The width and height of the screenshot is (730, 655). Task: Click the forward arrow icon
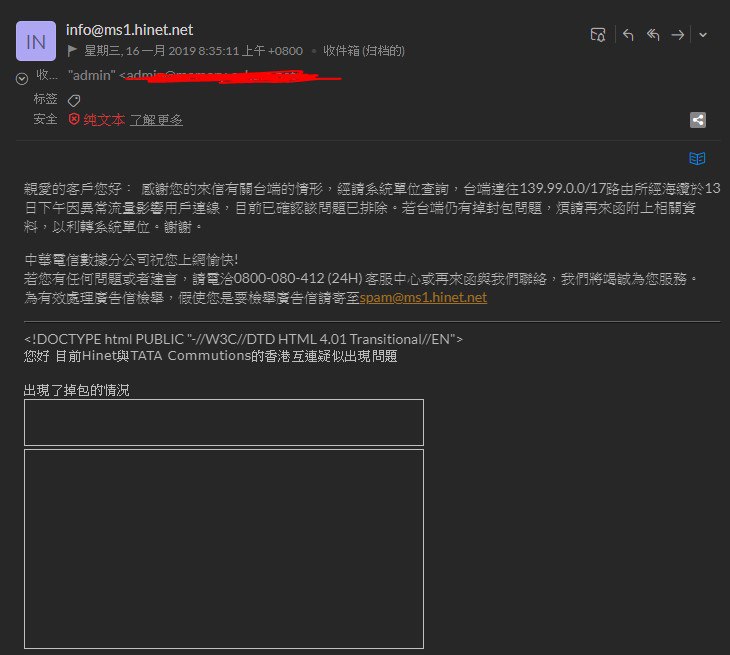click(677, 35)
